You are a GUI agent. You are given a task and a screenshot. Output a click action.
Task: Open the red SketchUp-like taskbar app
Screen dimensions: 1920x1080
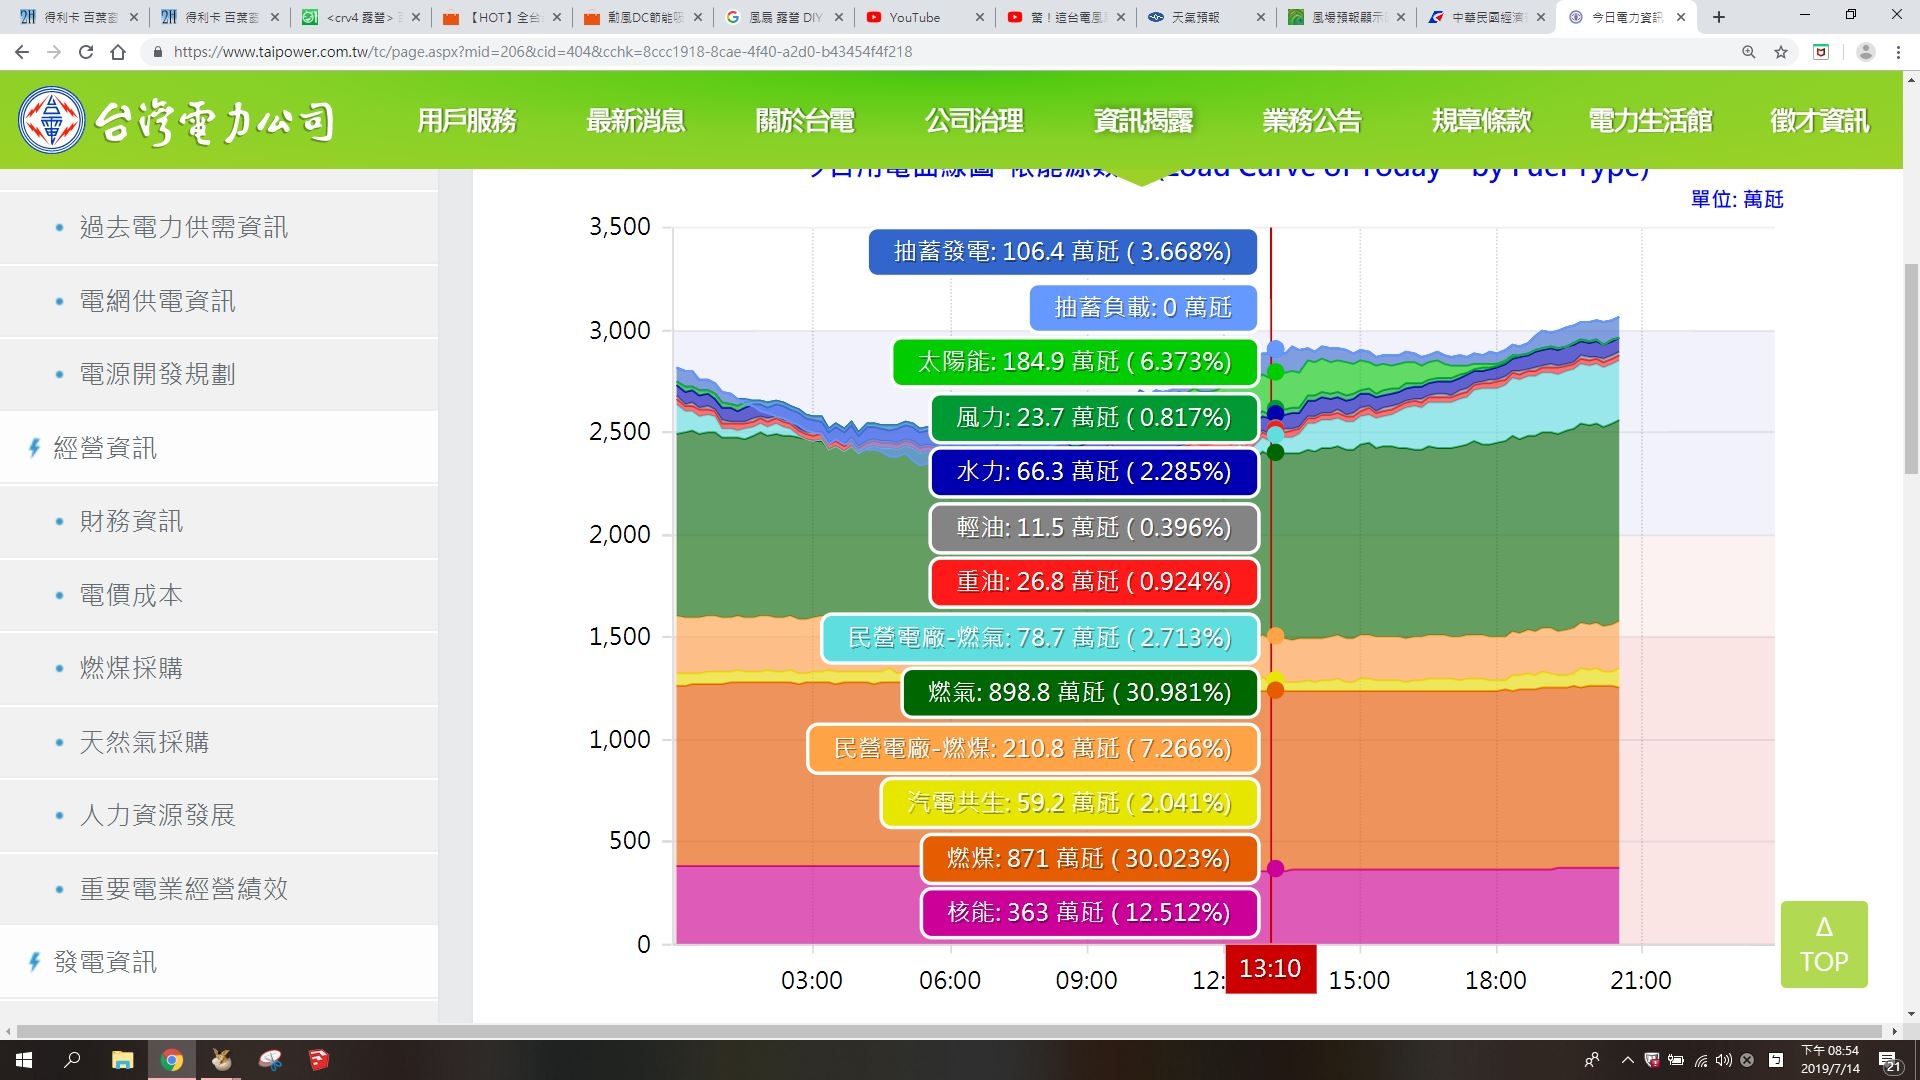point(318,1060)
